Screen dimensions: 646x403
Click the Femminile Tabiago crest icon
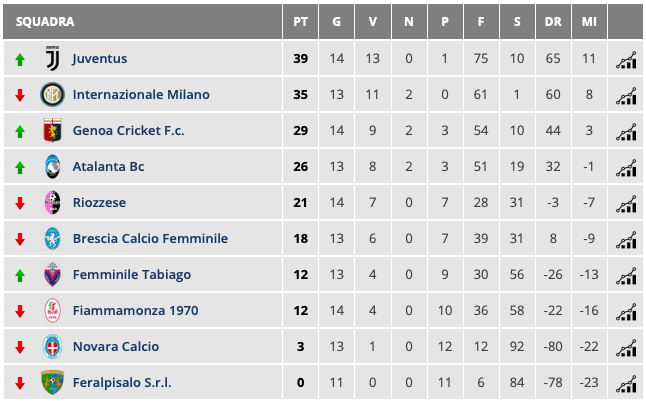pyautogui.click(x=52, y=275)
